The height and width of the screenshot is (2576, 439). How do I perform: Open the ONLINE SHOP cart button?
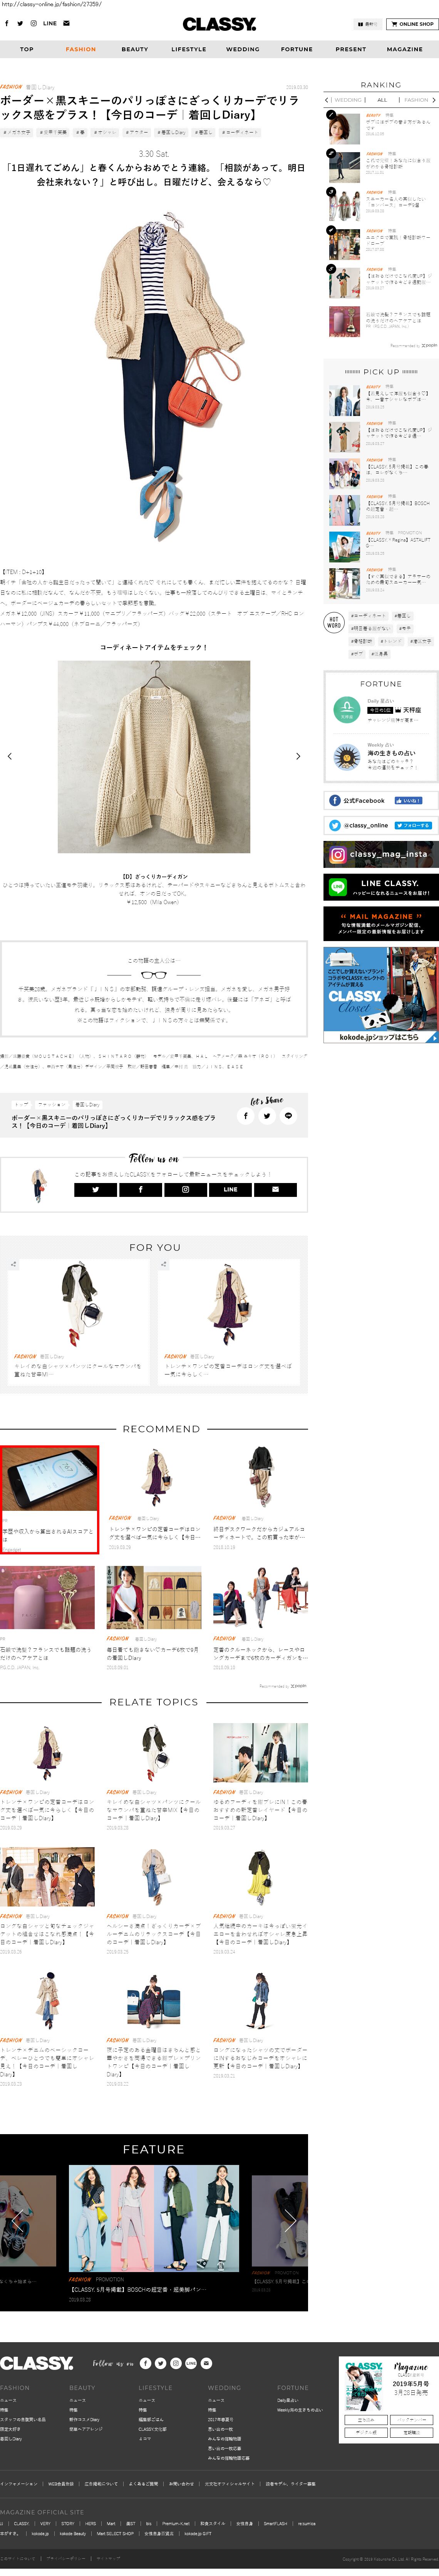point(413,24)
